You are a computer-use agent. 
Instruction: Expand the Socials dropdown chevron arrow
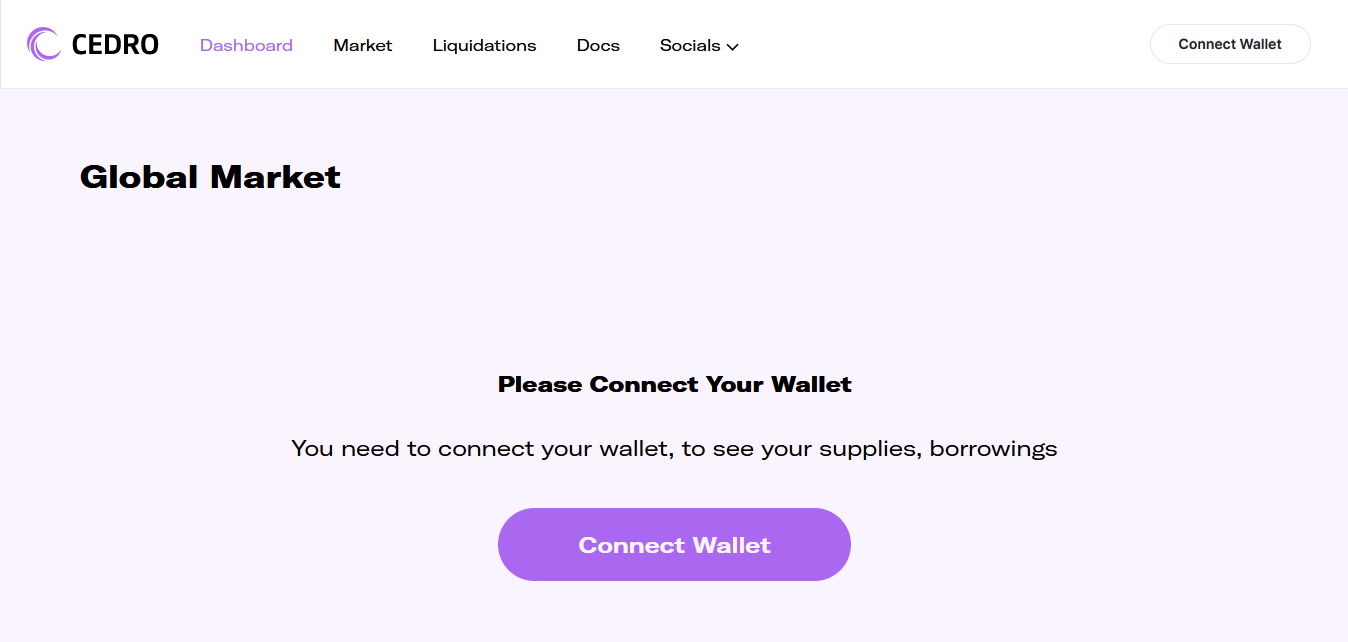[733, 47]
